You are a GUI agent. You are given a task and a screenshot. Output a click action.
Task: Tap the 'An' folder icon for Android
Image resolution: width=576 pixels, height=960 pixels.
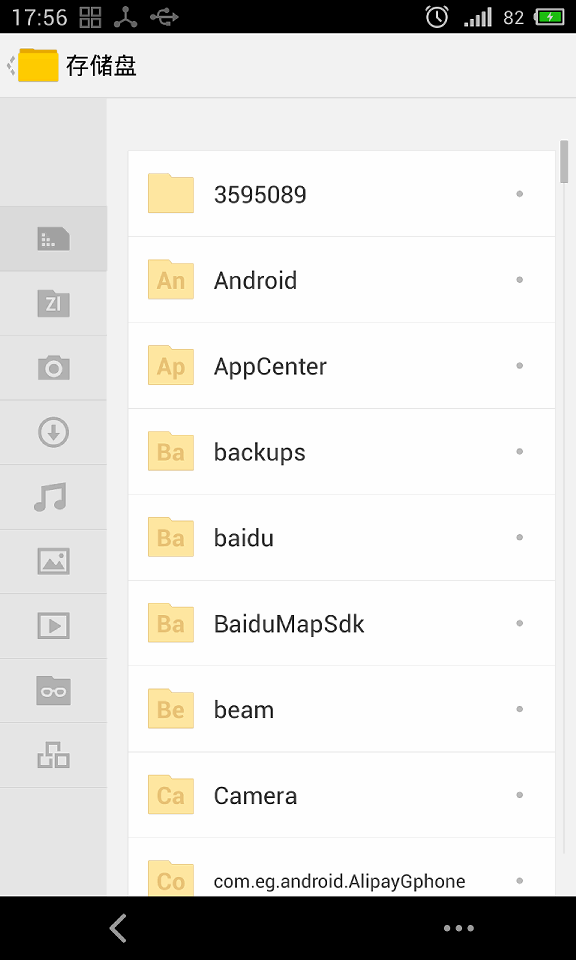[x=171, y=279]
